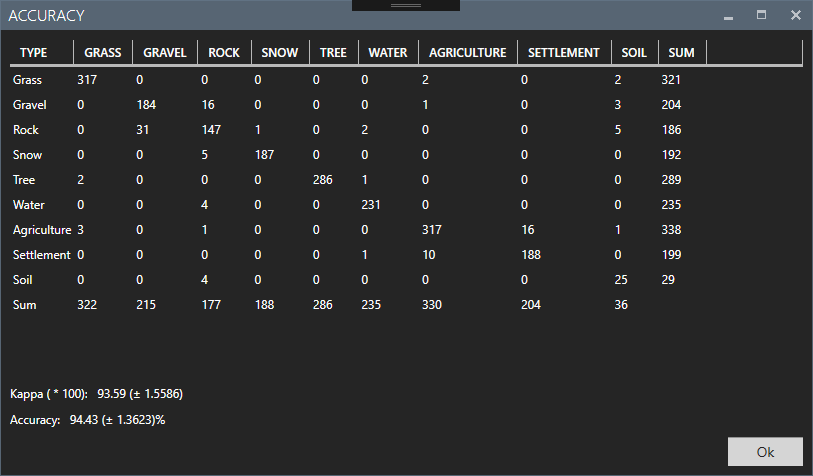813x476 pixels.
Task: Select the Water row label
Action: tap(29, 205)
